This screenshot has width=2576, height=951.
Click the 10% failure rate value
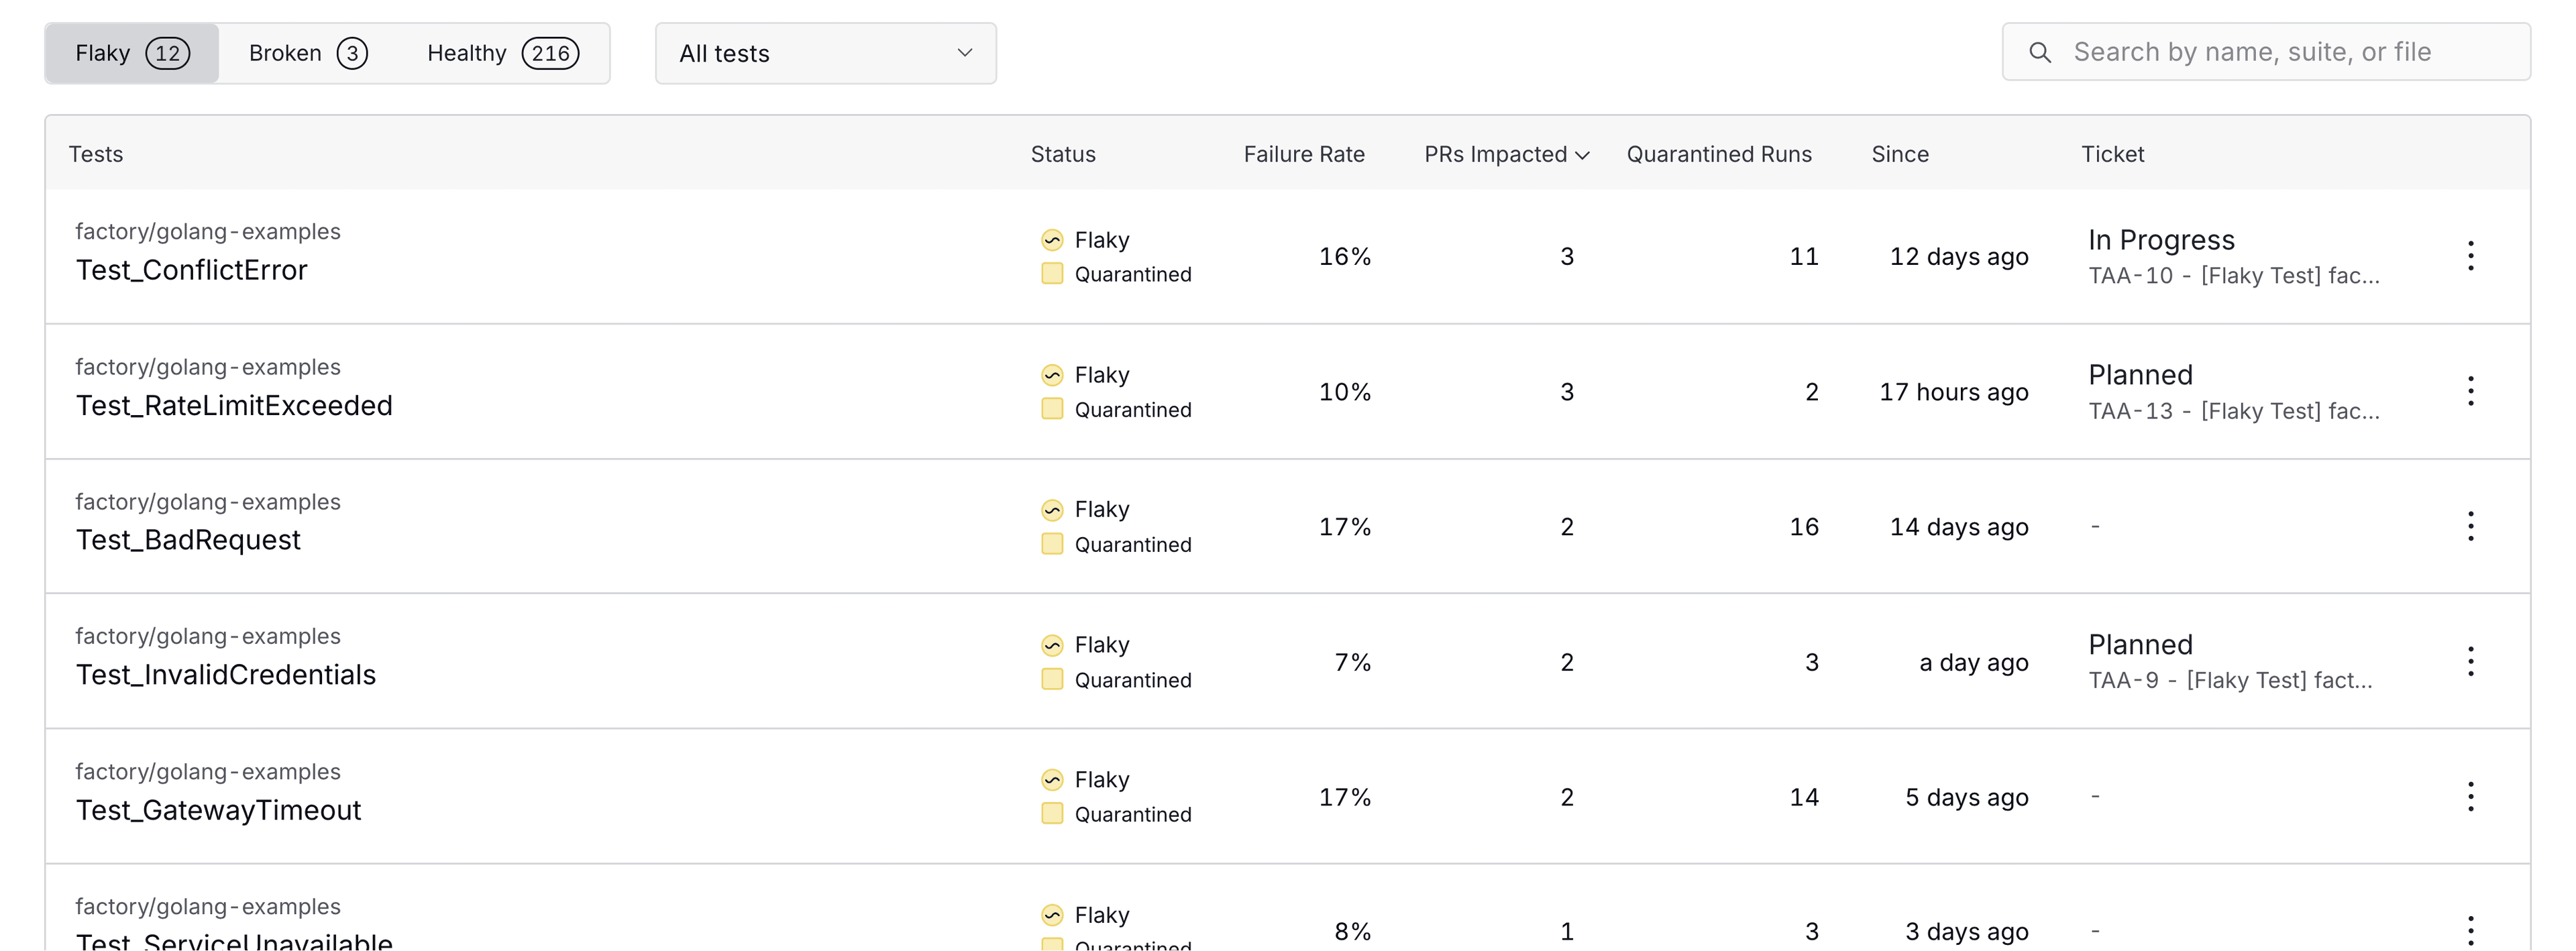coord(1344,391)
